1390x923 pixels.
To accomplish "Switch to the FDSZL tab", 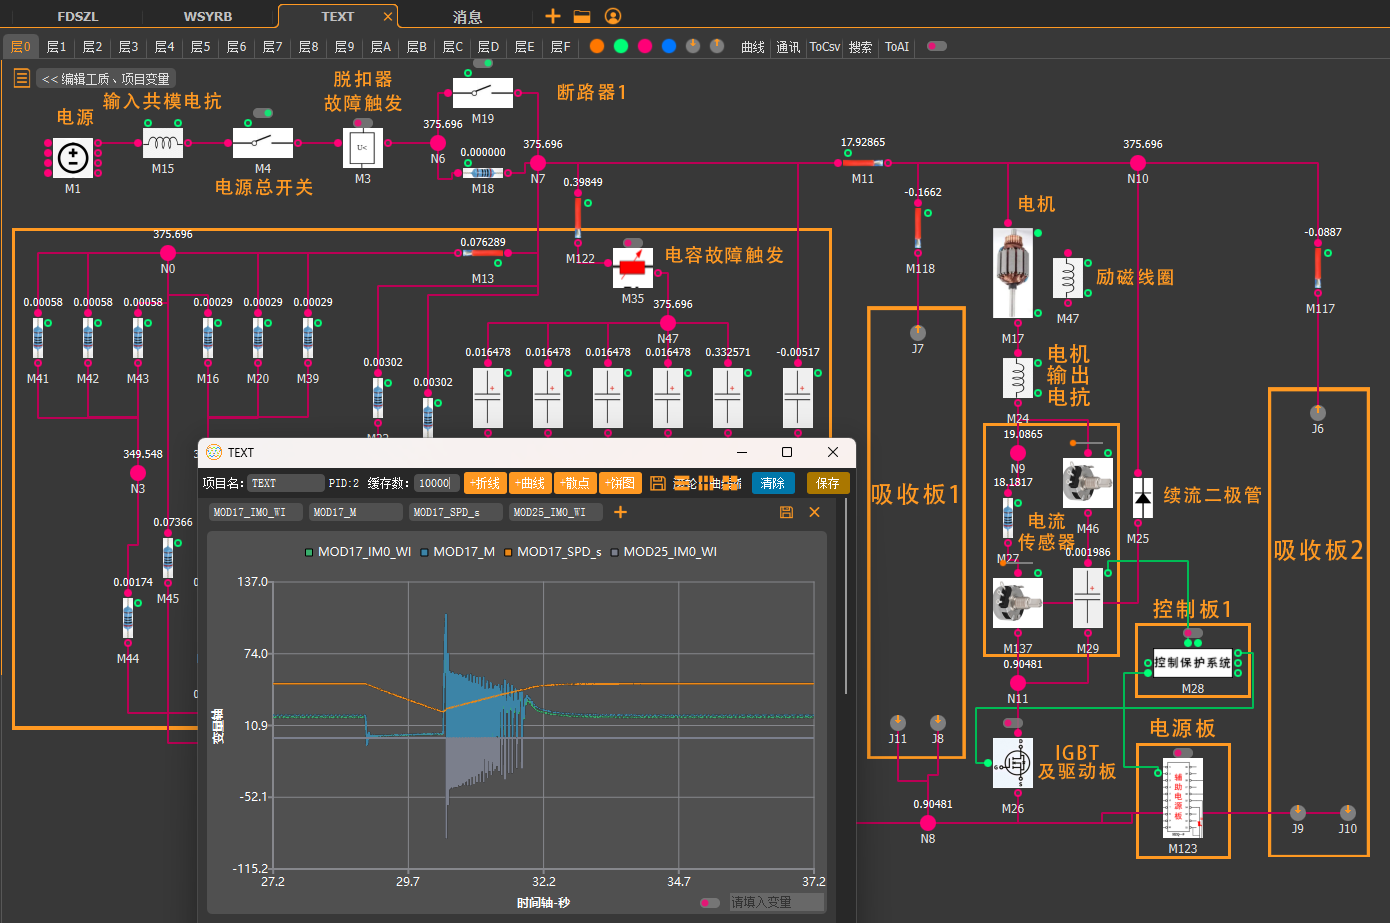I will 78,16.
